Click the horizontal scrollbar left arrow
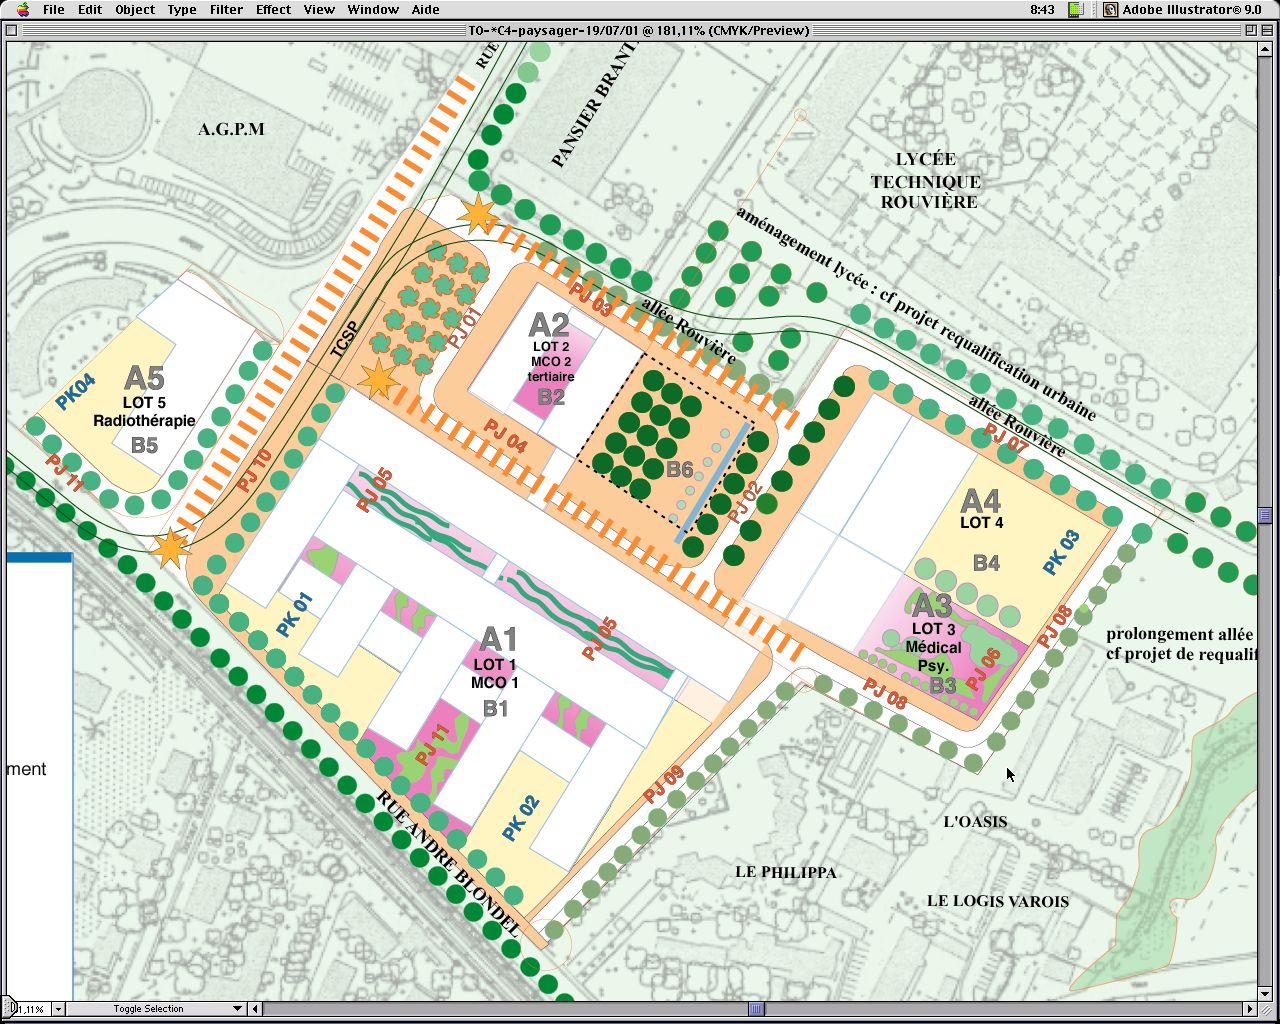This screenshot has width=1280, height=1024. coord(256,1009)
